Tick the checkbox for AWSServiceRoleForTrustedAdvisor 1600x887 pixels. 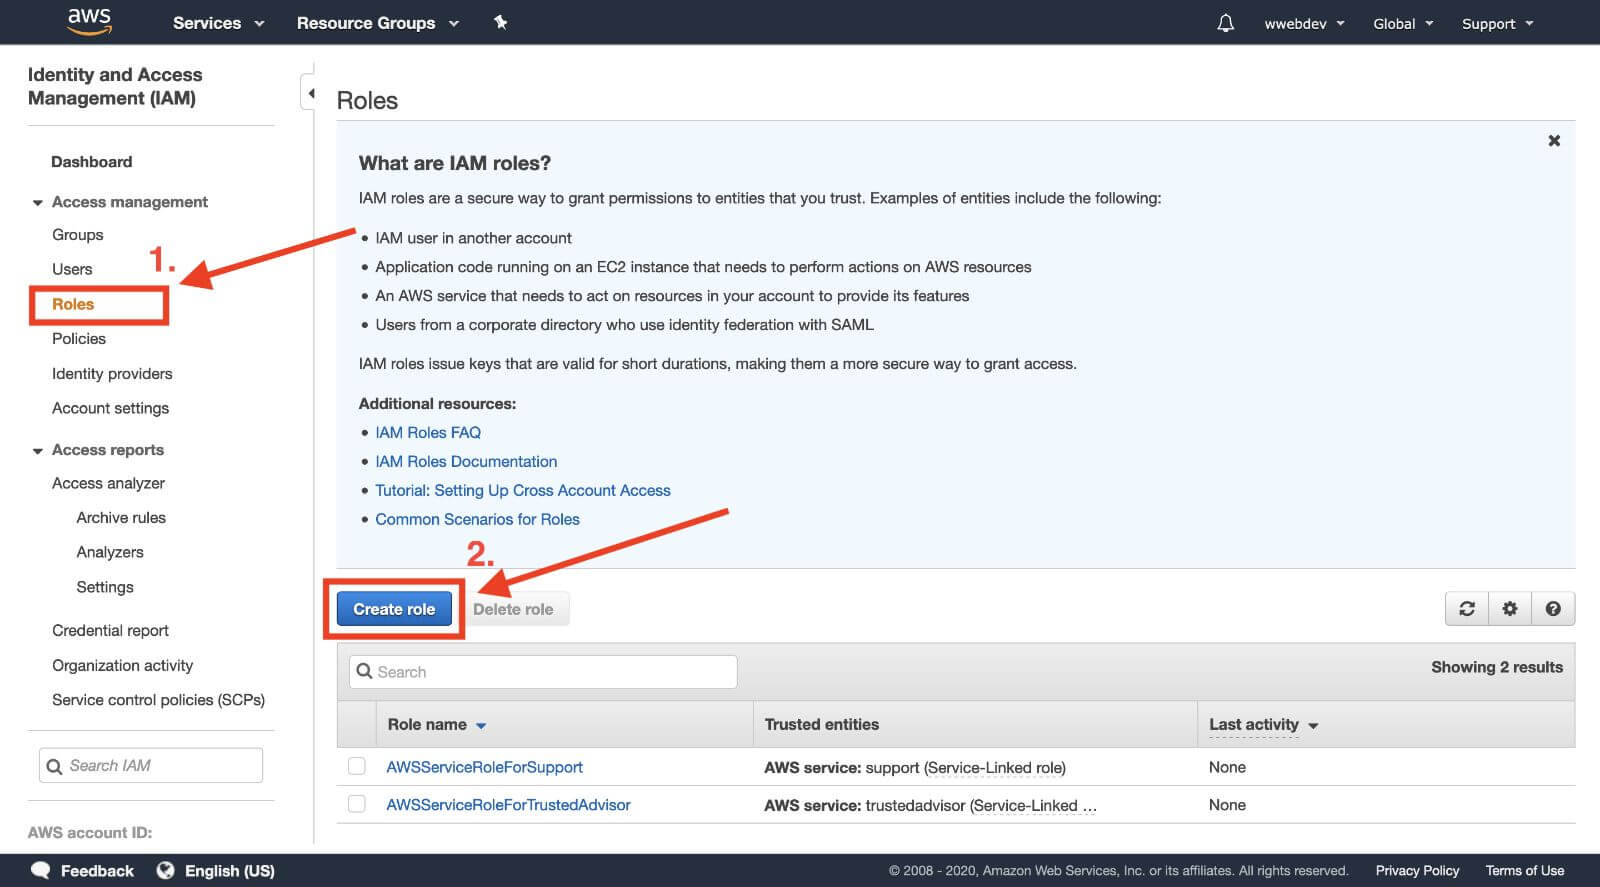(x=356, y=804)
